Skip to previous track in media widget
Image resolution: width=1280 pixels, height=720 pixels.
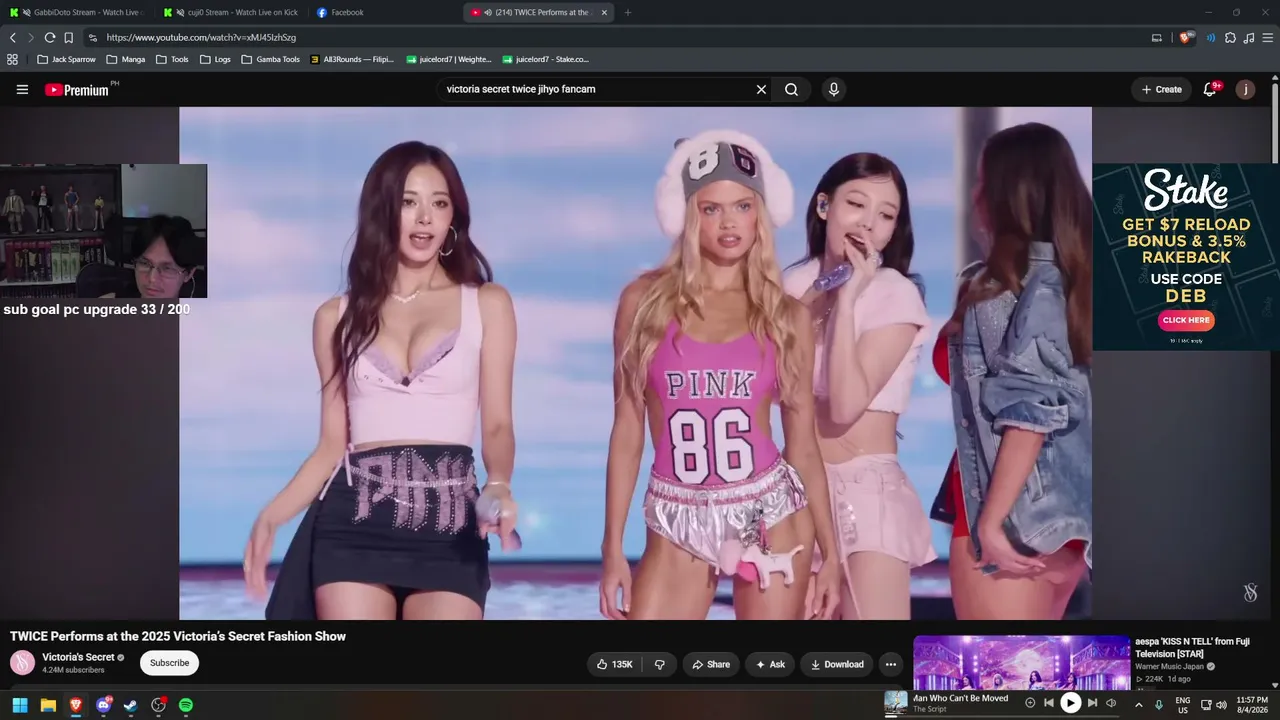(x=1049, y=703)
